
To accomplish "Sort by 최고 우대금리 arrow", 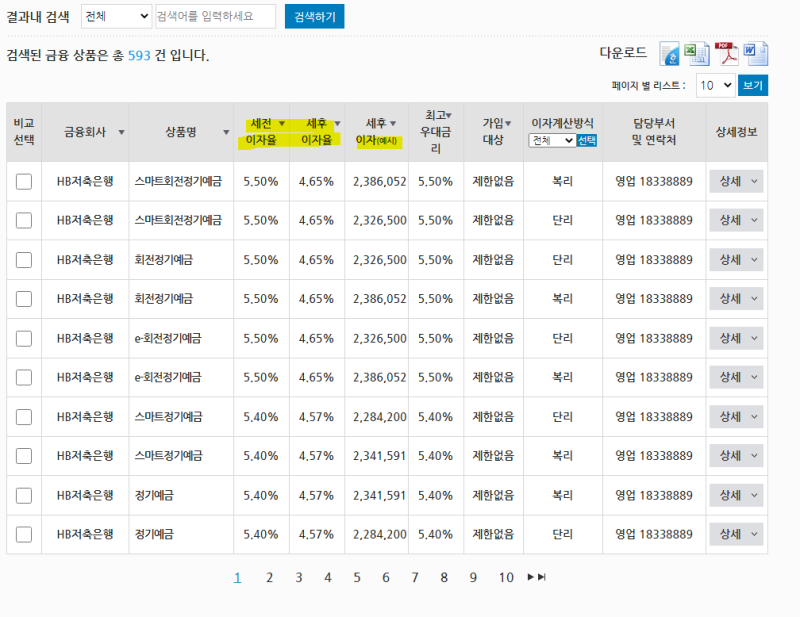I will [449, 115].
